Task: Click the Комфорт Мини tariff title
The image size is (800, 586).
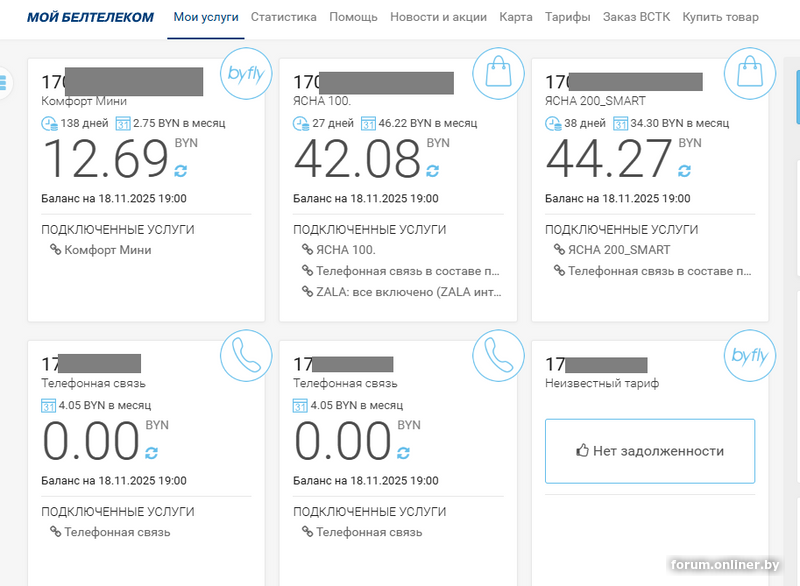Action: pos(84,101)
